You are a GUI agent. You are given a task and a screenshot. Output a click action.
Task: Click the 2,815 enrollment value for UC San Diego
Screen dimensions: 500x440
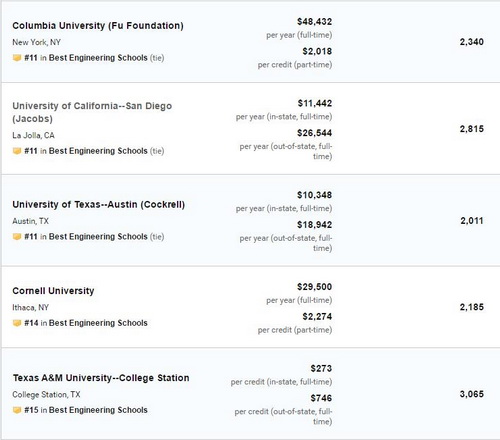472,129
